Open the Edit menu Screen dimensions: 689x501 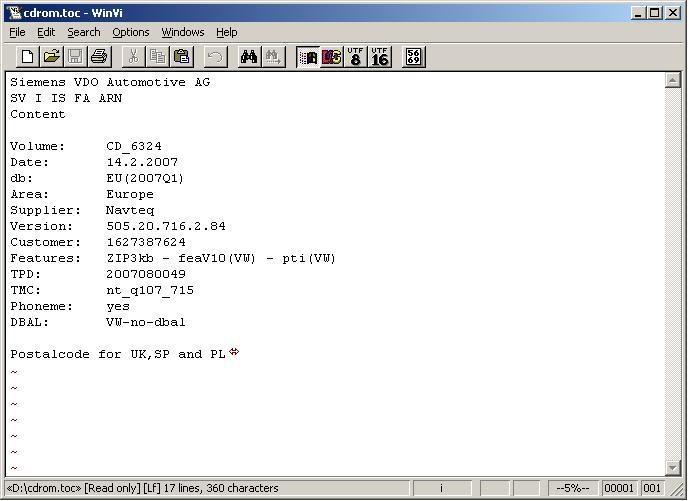[x=46, y=32]
